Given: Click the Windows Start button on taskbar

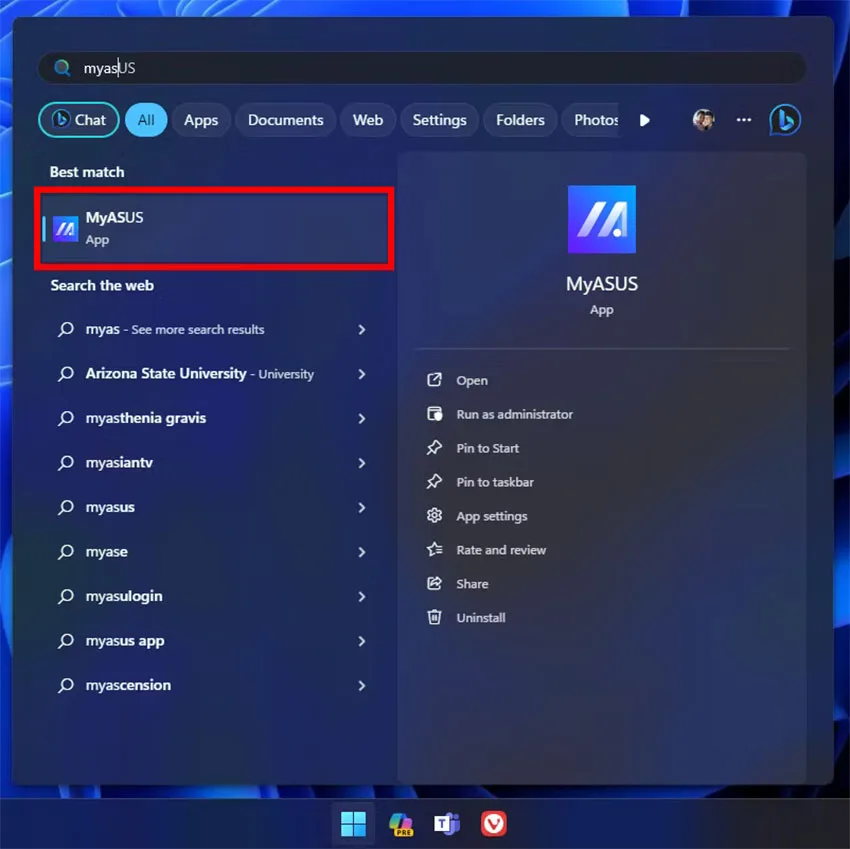Looking at the screenshot, I should coord(353,824).
